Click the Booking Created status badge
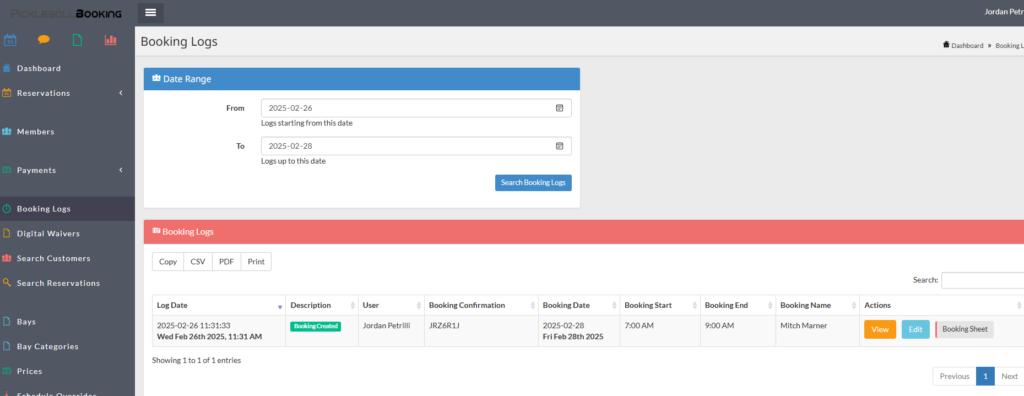The image size is (1024, 396). click(x=315, y=326)
